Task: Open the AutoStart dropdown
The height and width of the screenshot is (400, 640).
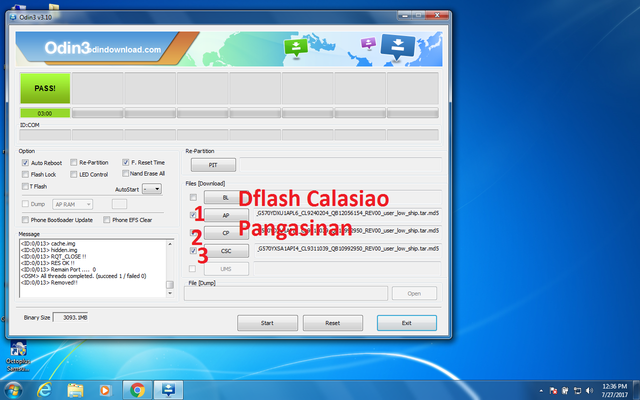Action: pos(151,189)
